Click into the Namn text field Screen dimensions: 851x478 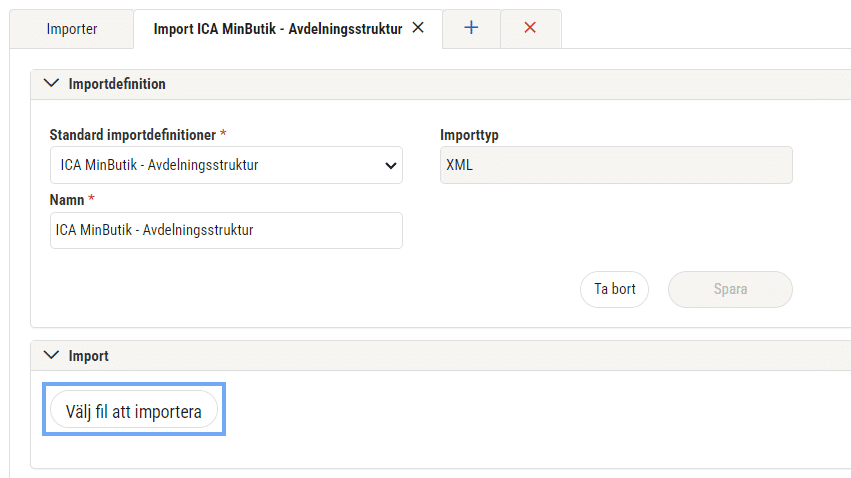tap(226, 230)
